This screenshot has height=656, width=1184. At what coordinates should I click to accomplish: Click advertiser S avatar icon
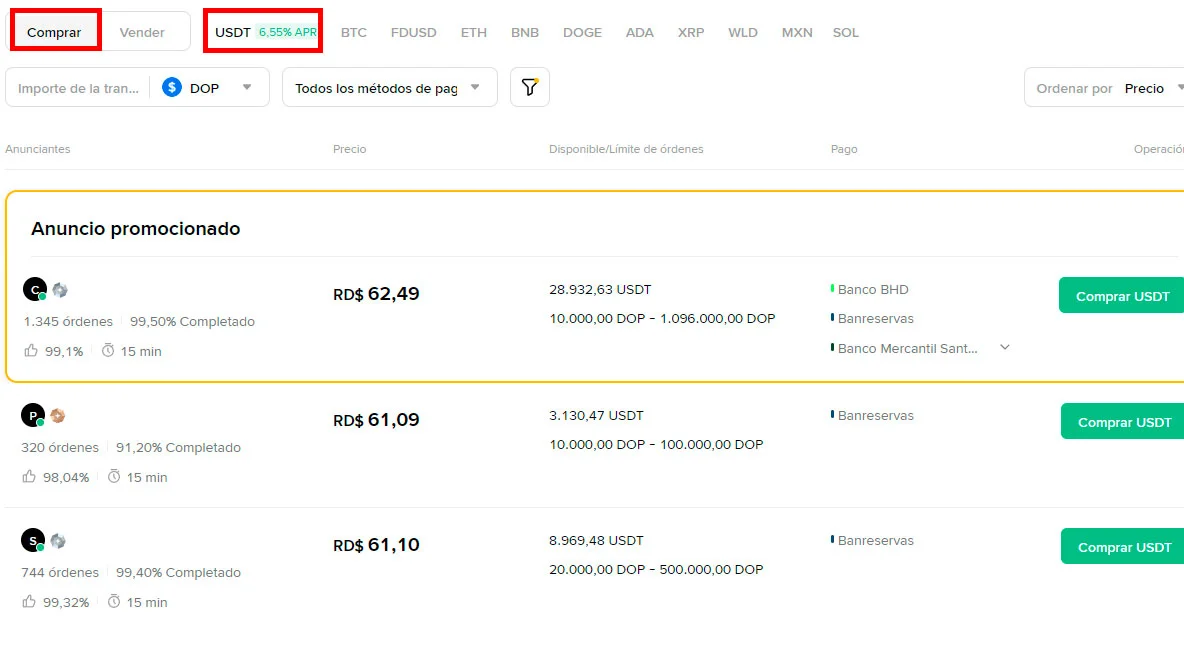tap(32, 541)
